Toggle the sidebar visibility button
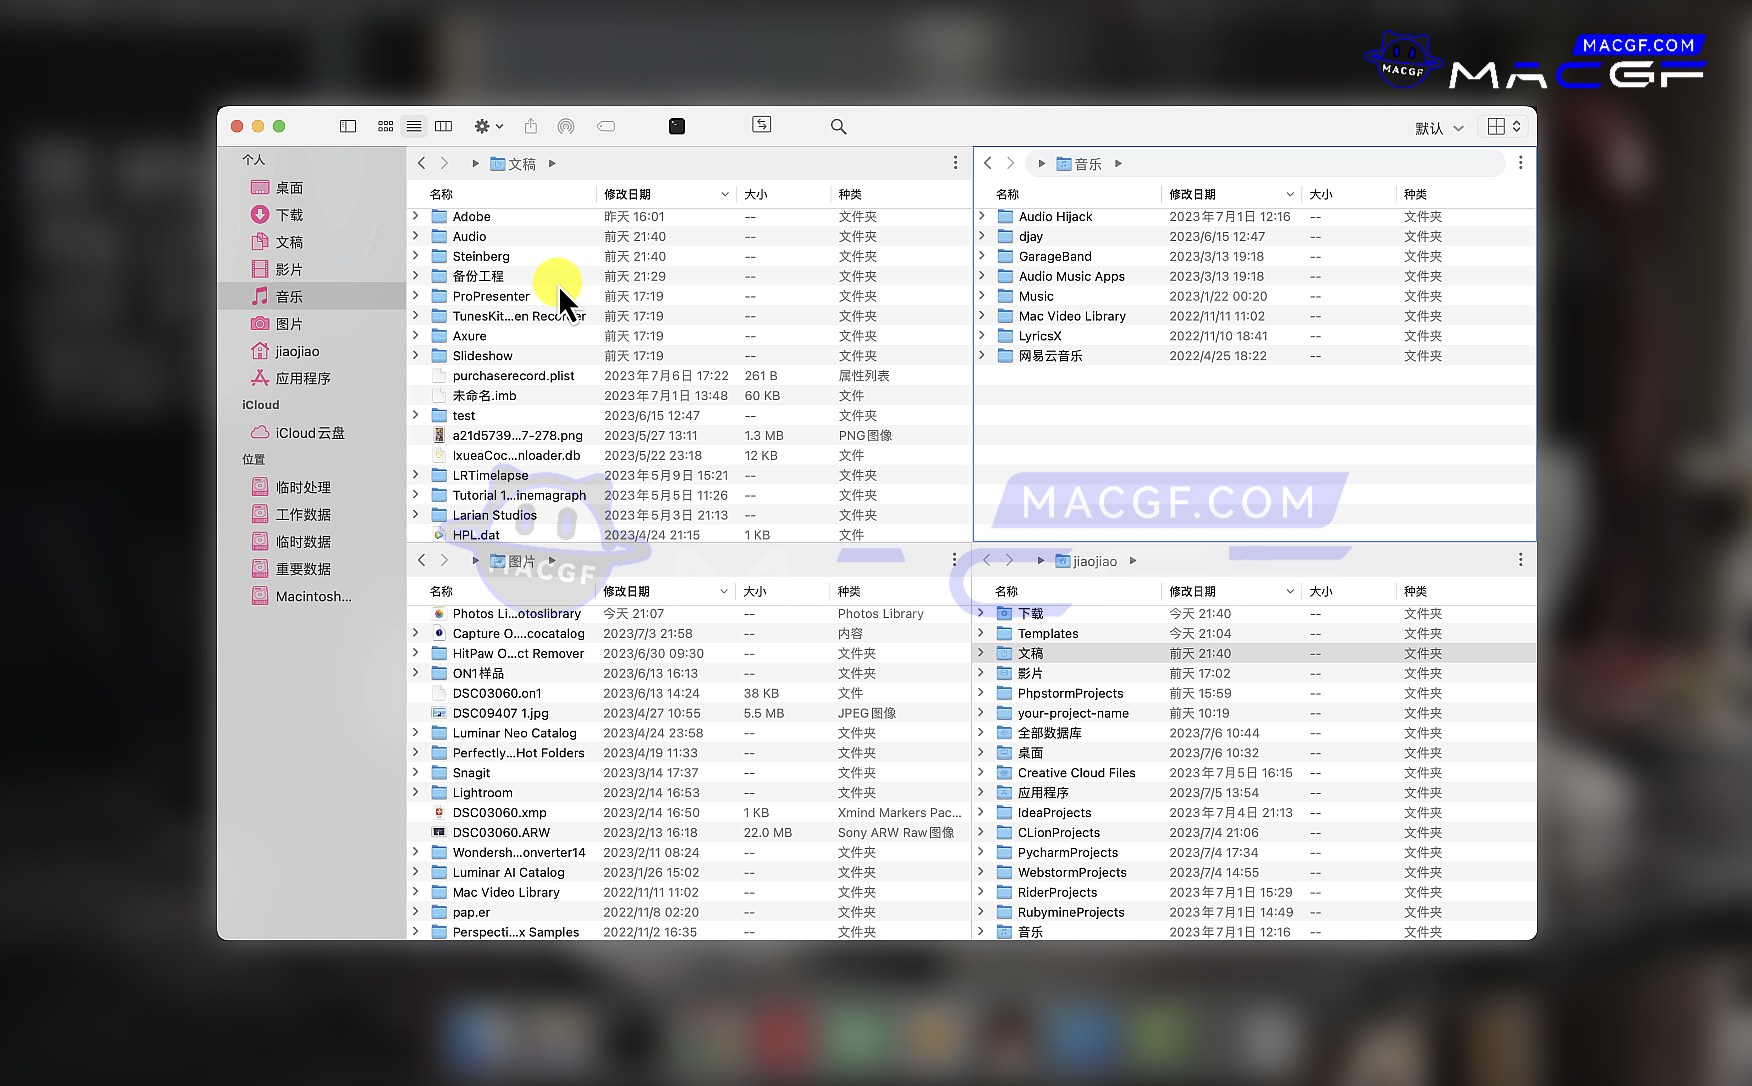Screen dimensions: 1752x1086 click(x=348, y=126)
